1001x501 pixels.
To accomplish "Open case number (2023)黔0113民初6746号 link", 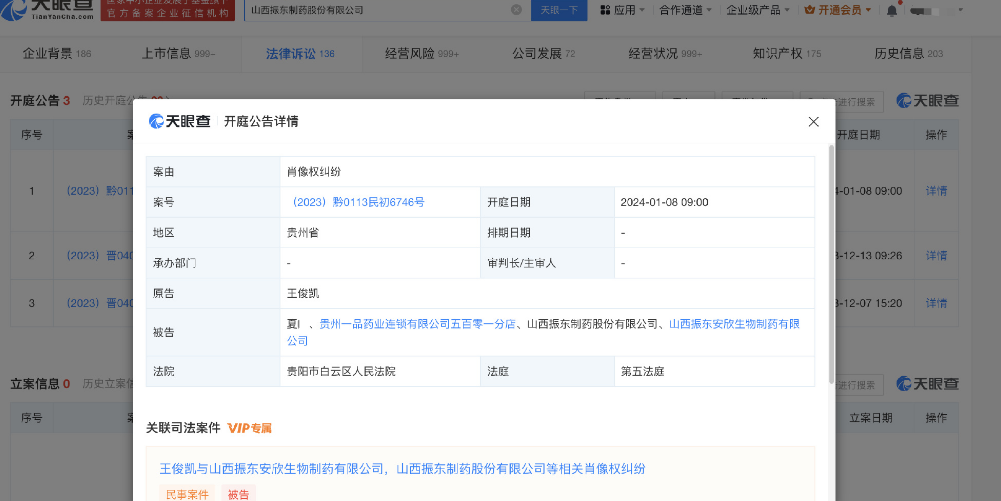I will point(356,202).
